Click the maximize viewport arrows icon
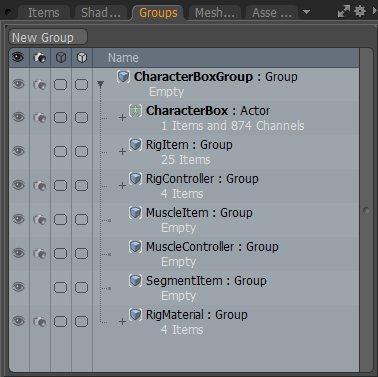The width and height of the screenshot is (378, 377). [344, 12]
